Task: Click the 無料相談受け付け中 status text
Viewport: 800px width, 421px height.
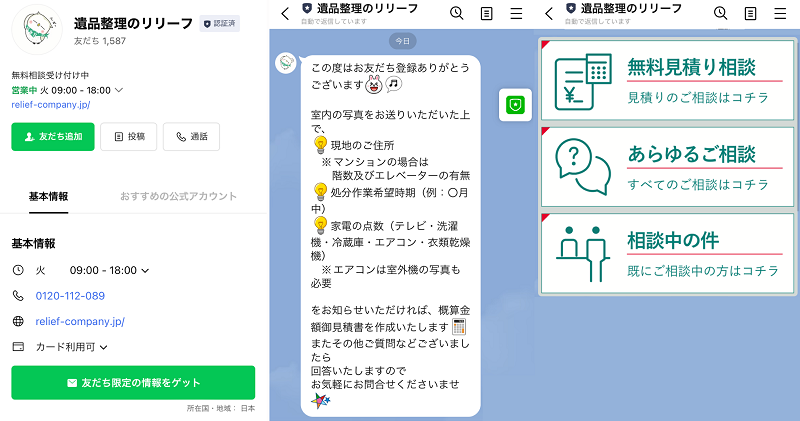Action: tap(50, 75)
